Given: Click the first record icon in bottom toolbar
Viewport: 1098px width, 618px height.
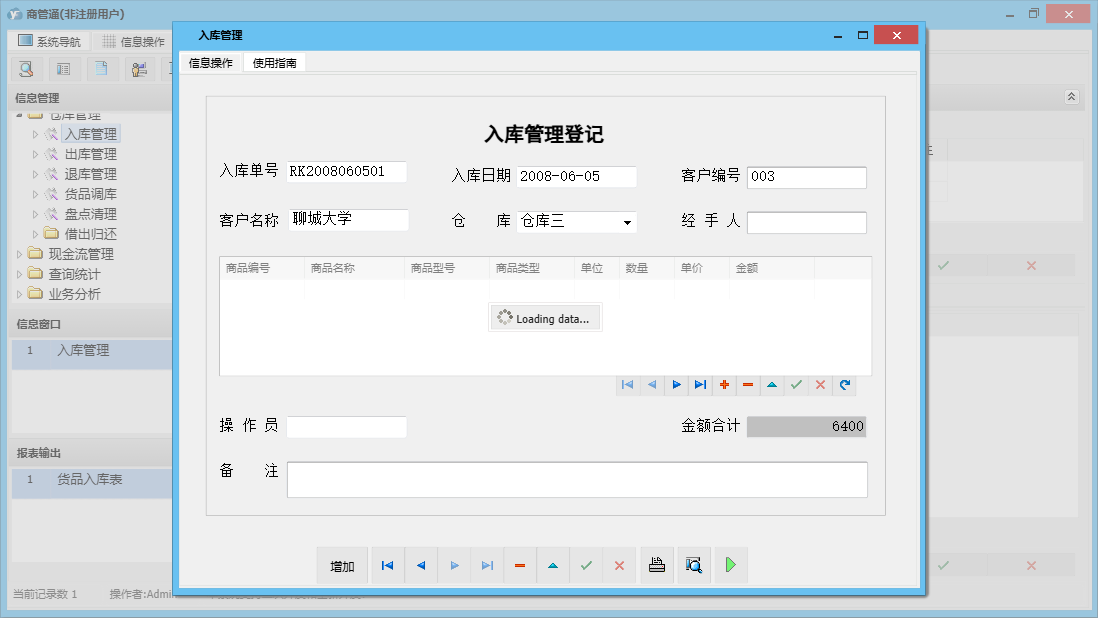Looking at the screenshot, I should (387, 565).
